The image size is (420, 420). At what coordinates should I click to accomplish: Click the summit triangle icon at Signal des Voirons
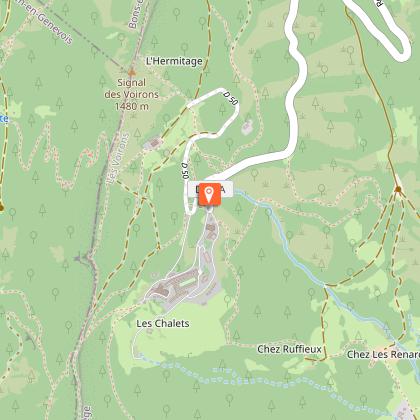coord(132,72)
